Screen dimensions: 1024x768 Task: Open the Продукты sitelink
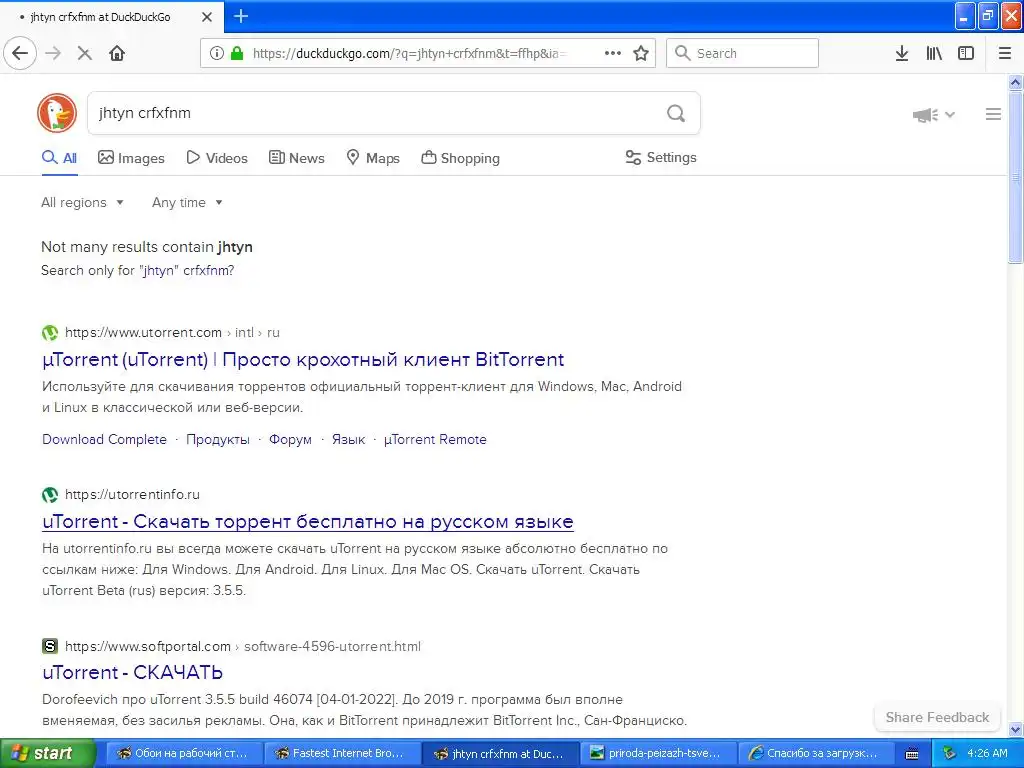[218, 440]
